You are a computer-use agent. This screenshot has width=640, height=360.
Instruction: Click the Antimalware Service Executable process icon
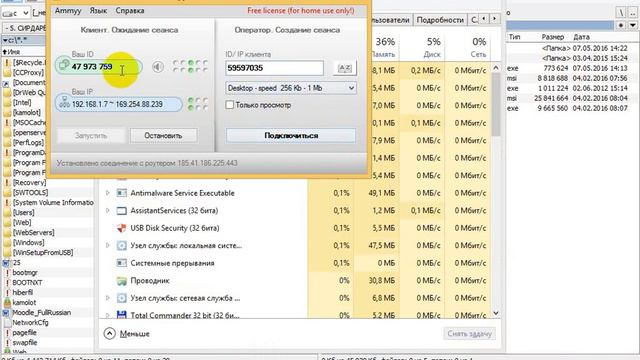coord(121,193)
